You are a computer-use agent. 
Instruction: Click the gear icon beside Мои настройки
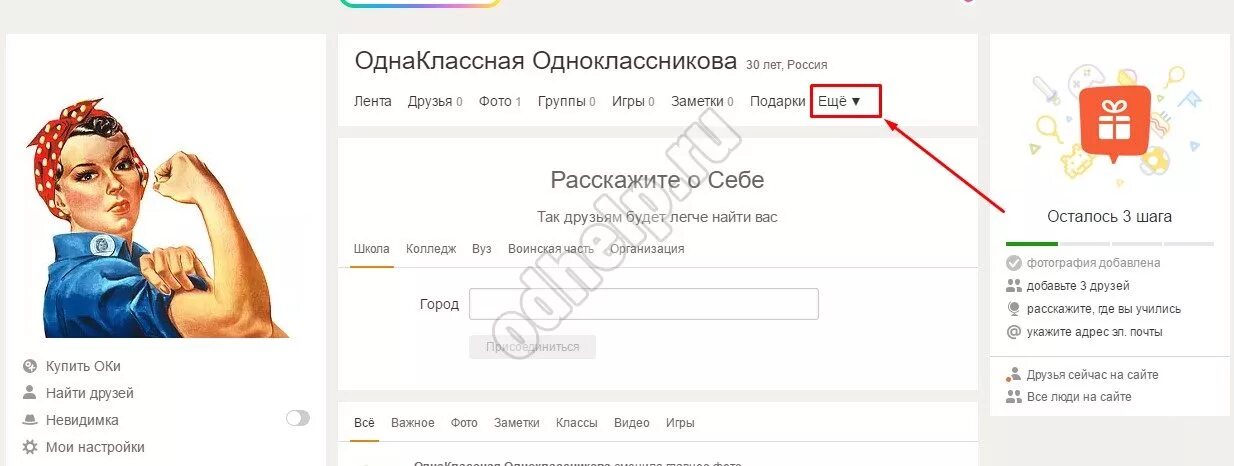[x=30, y=447]
